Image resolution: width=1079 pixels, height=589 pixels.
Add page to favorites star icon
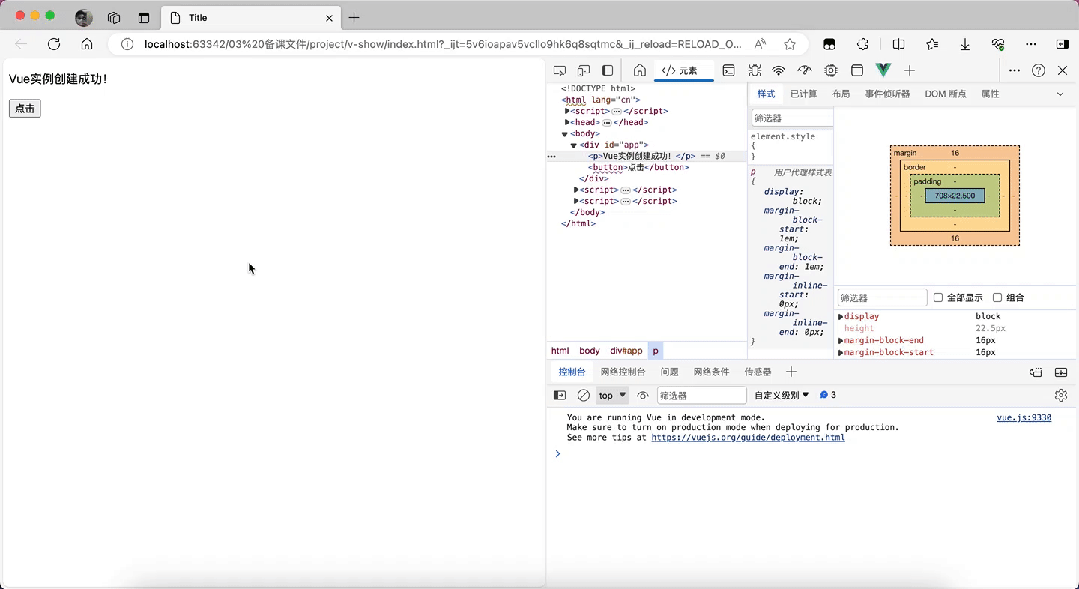click(790, 44)
